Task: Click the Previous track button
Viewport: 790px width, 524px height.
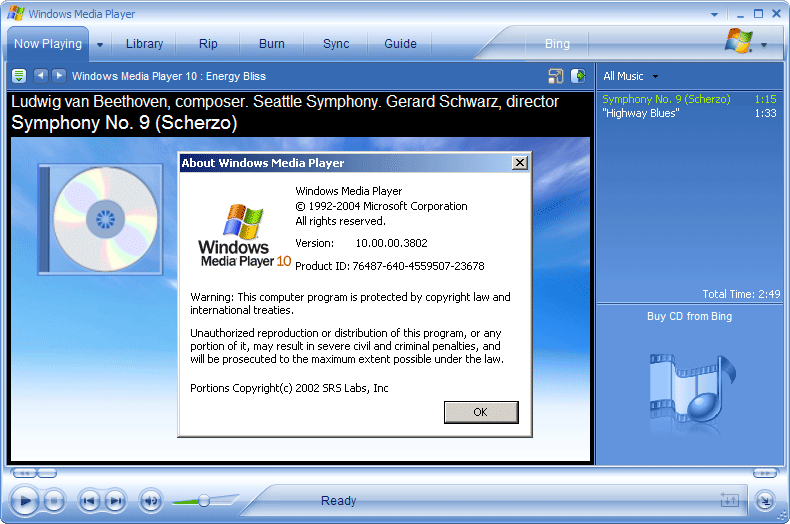Action: (89, 501)
